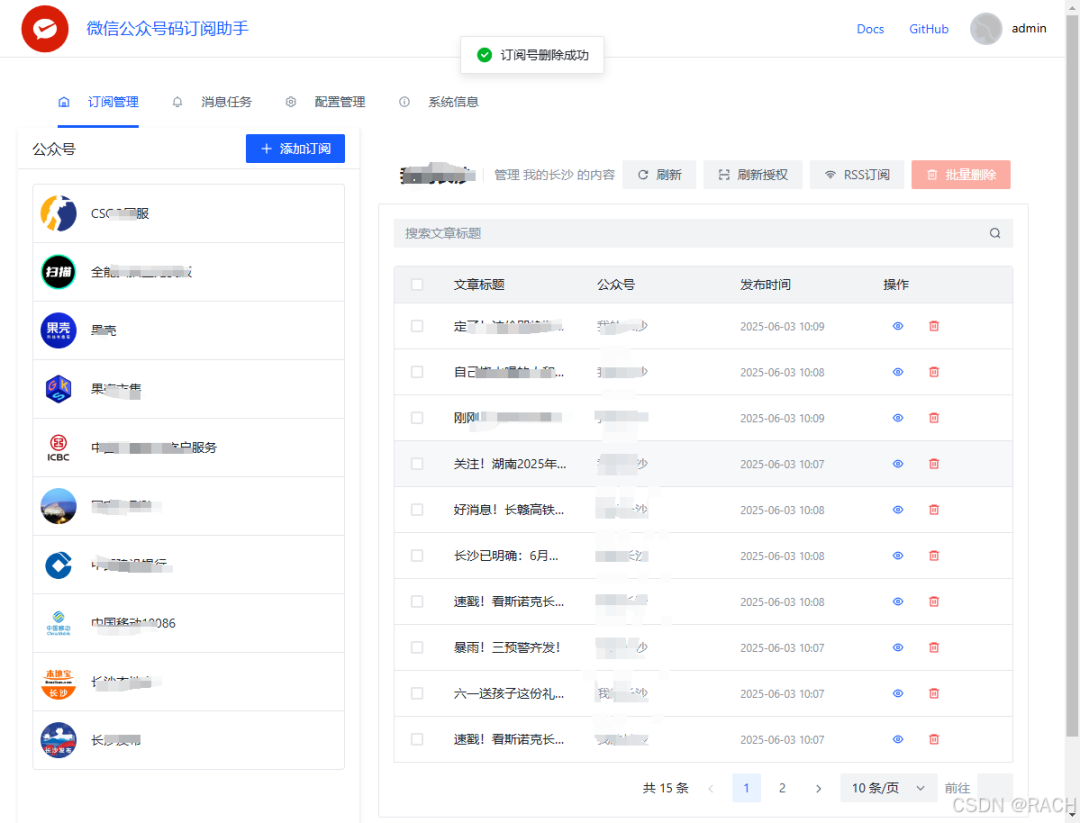This screenshot has width=1080, height=823.
Task: Open the 消息任务 tab
Action: click(x=212, y=102)
